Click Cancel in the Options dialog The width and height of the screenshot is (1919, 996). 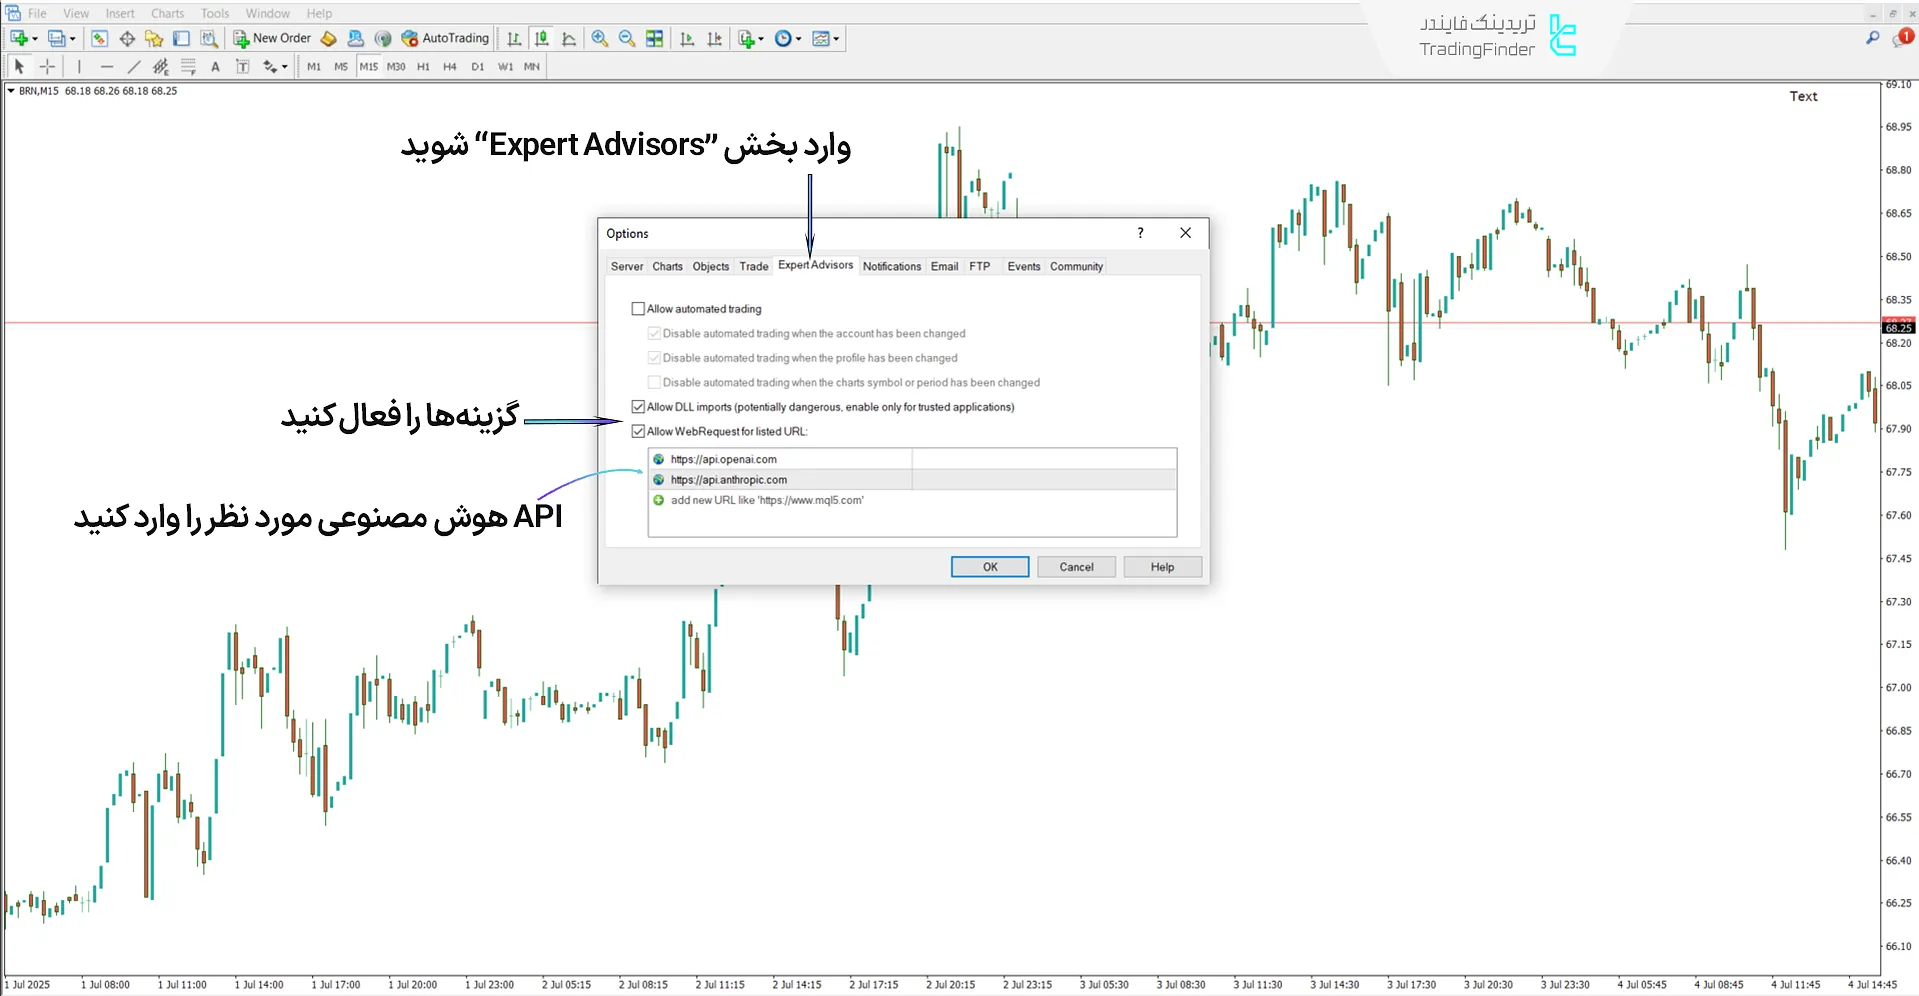(x=1076, y=567)
